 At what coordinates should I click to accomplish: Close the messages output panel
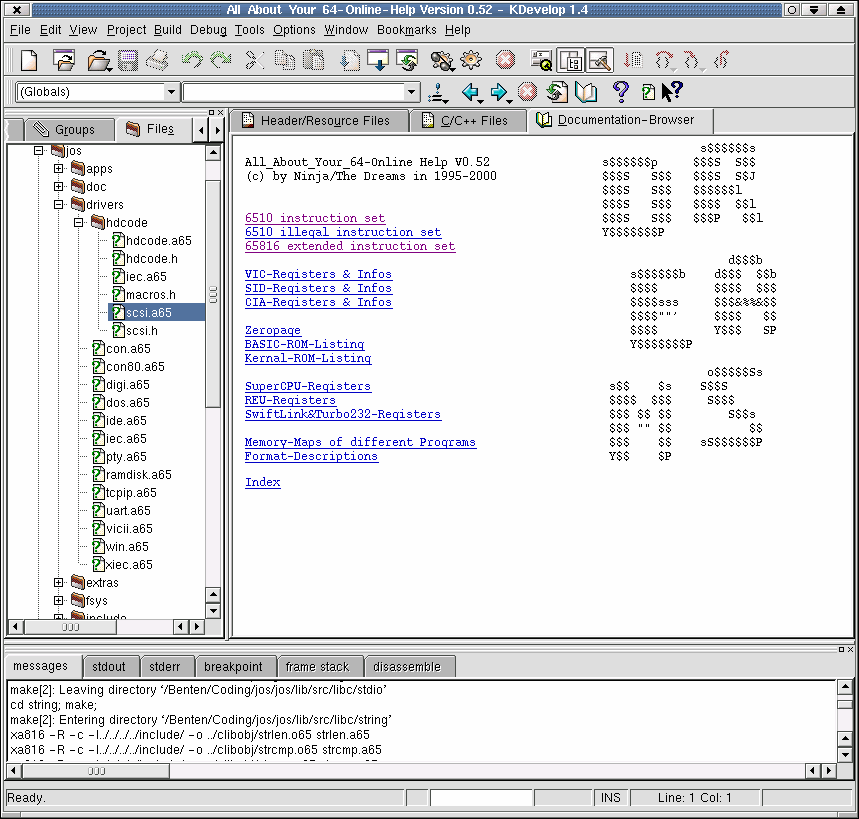(850, 649)
